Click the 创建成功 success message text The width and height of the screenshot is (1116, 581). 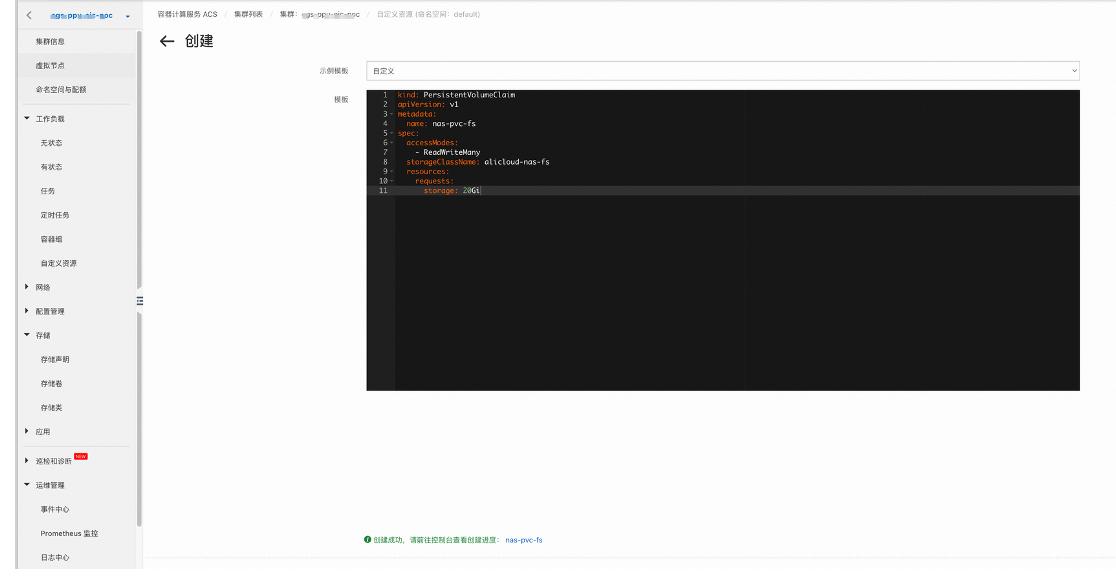click(437, 540)
